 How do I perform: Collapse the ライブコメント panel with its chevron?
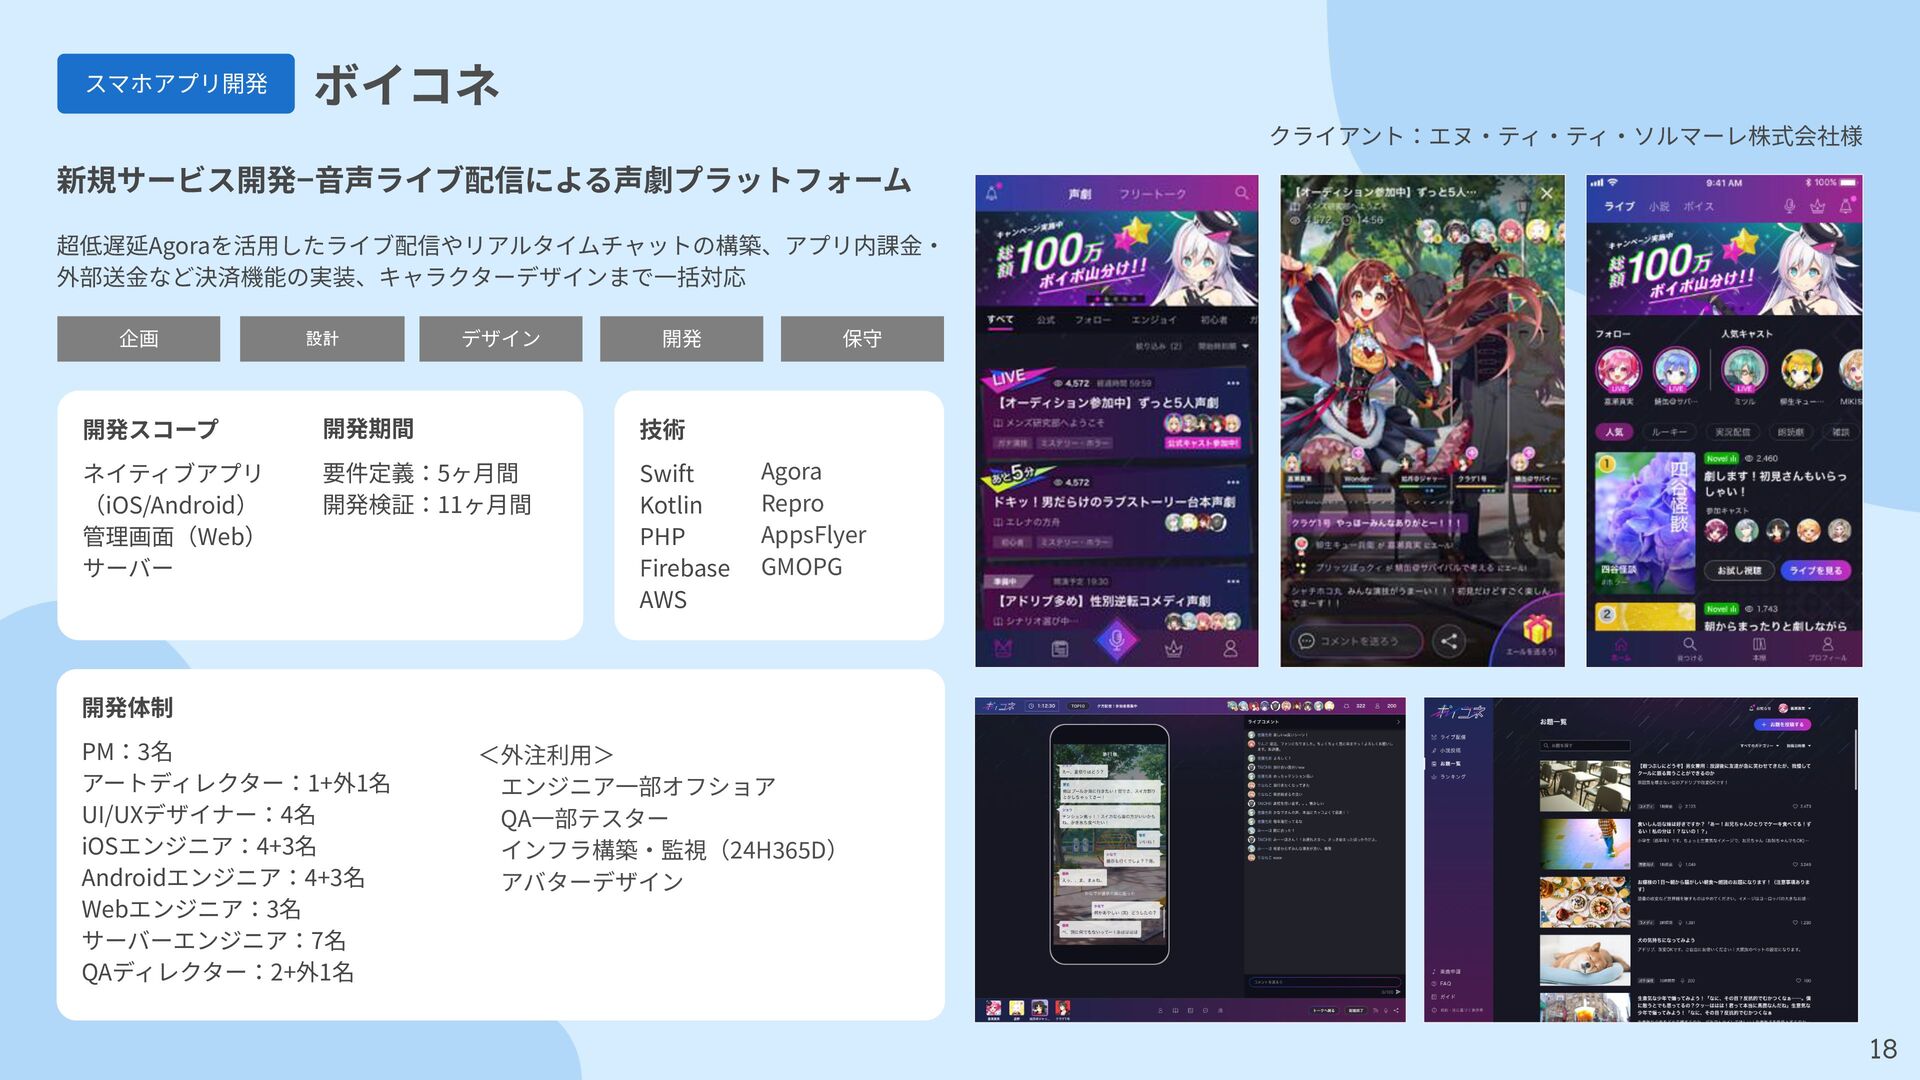[1397, 721]
